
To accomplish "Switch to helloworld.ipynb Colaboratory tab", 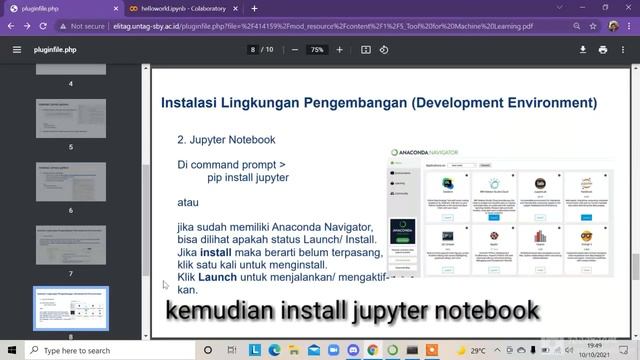I will pos(183,9).
